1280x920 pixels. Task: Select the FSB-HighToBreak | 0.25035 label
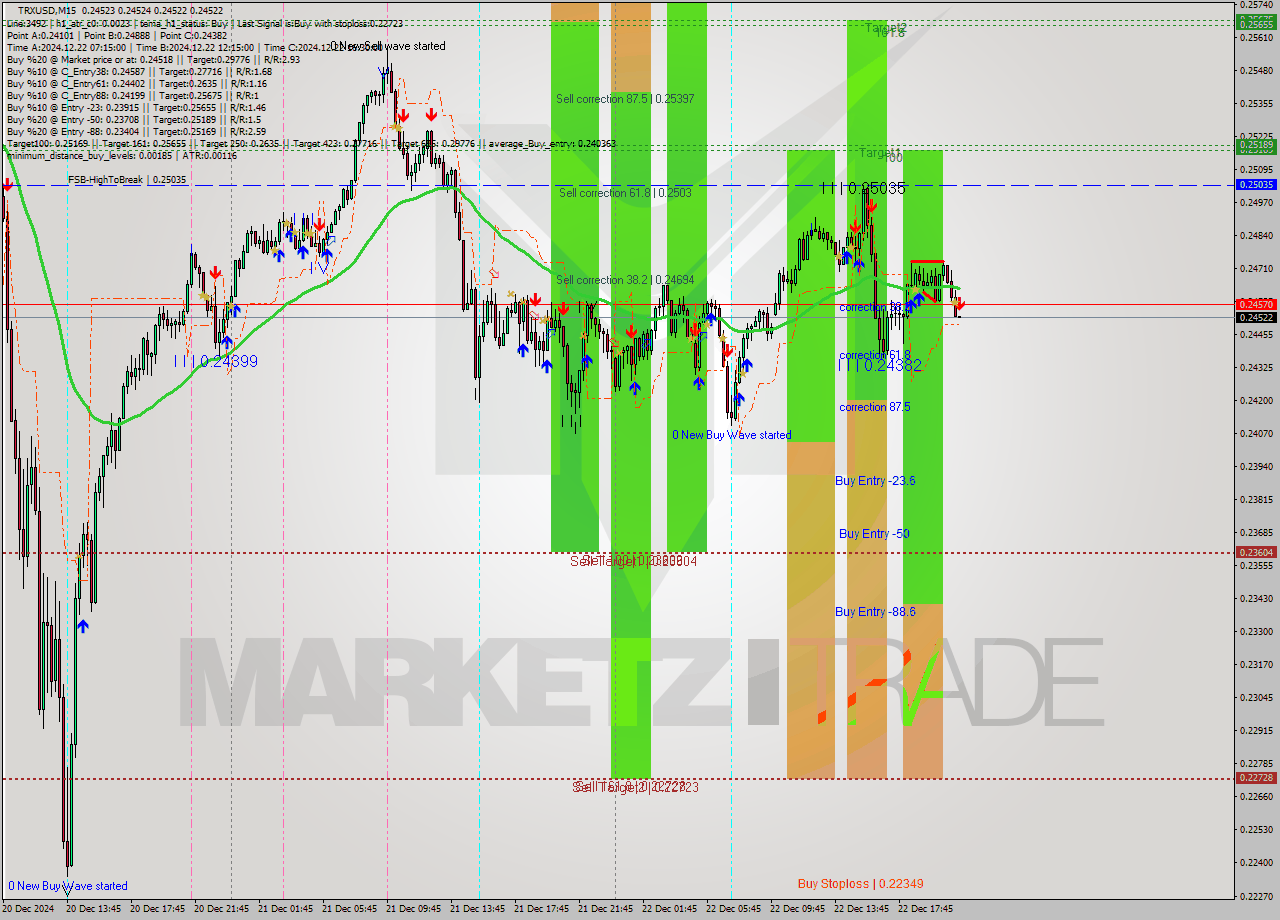(127, 180)
